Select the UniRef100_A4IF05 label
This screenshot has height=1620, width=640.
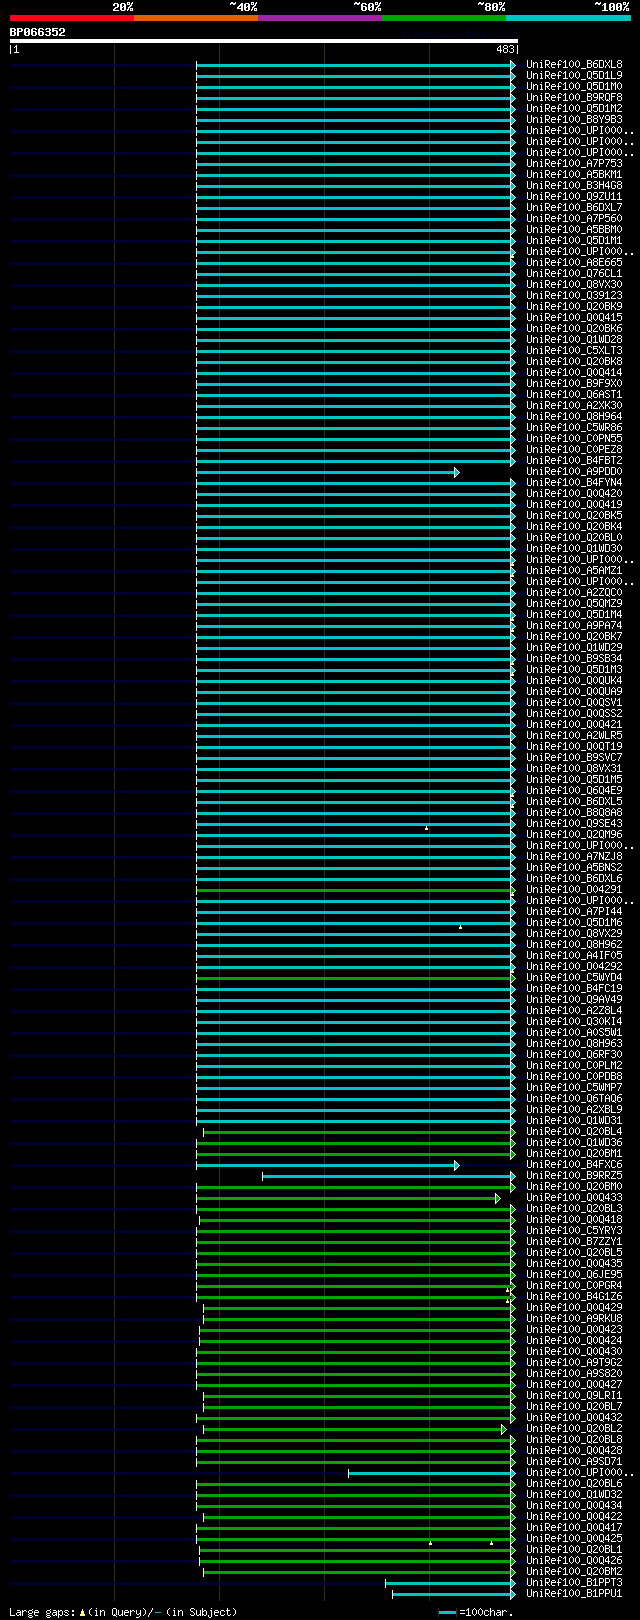point(574,955)
